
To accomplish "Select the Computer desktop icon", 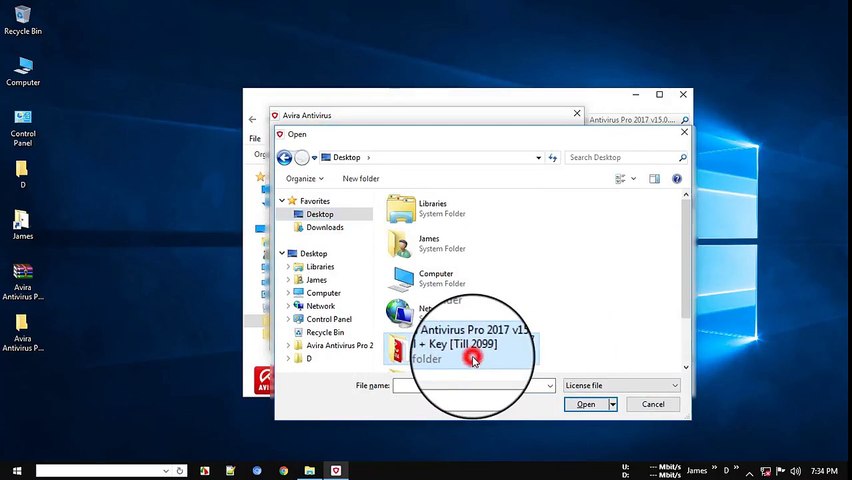I will (23, 71).
